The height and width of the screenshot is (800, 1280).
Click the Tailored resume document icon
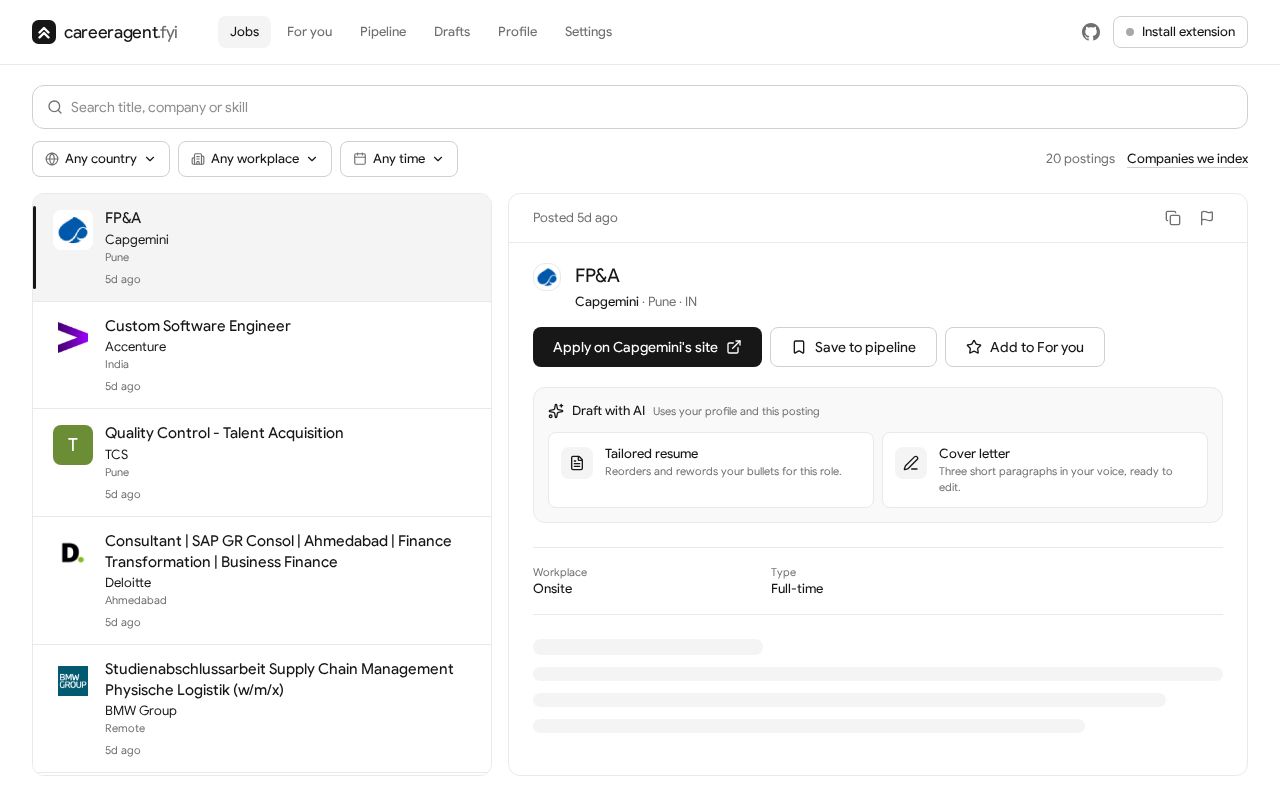pyautogui.click(x=577, y=463)
